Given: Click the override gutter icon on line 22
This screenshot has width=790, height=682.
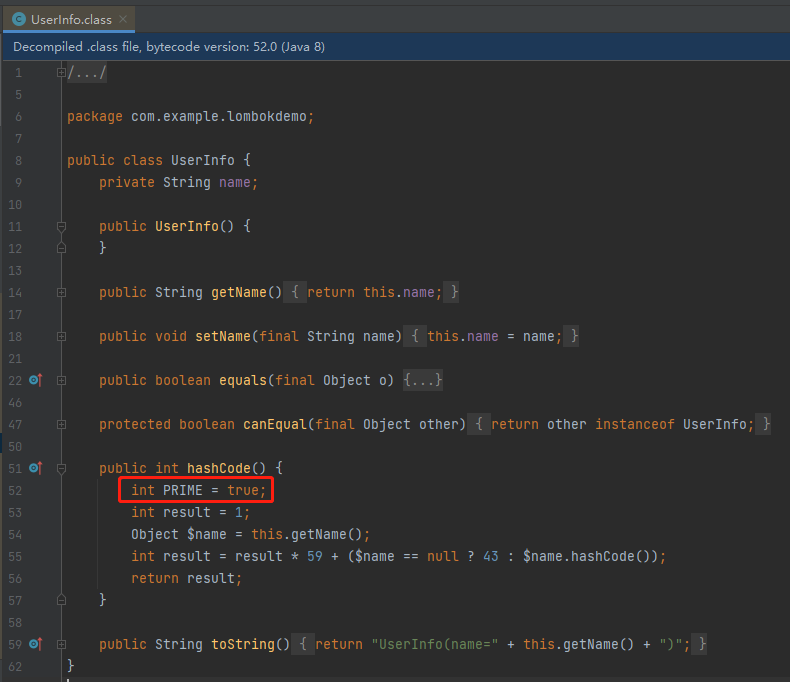Looking at the screenshot, I should click(x=35, y=380).
